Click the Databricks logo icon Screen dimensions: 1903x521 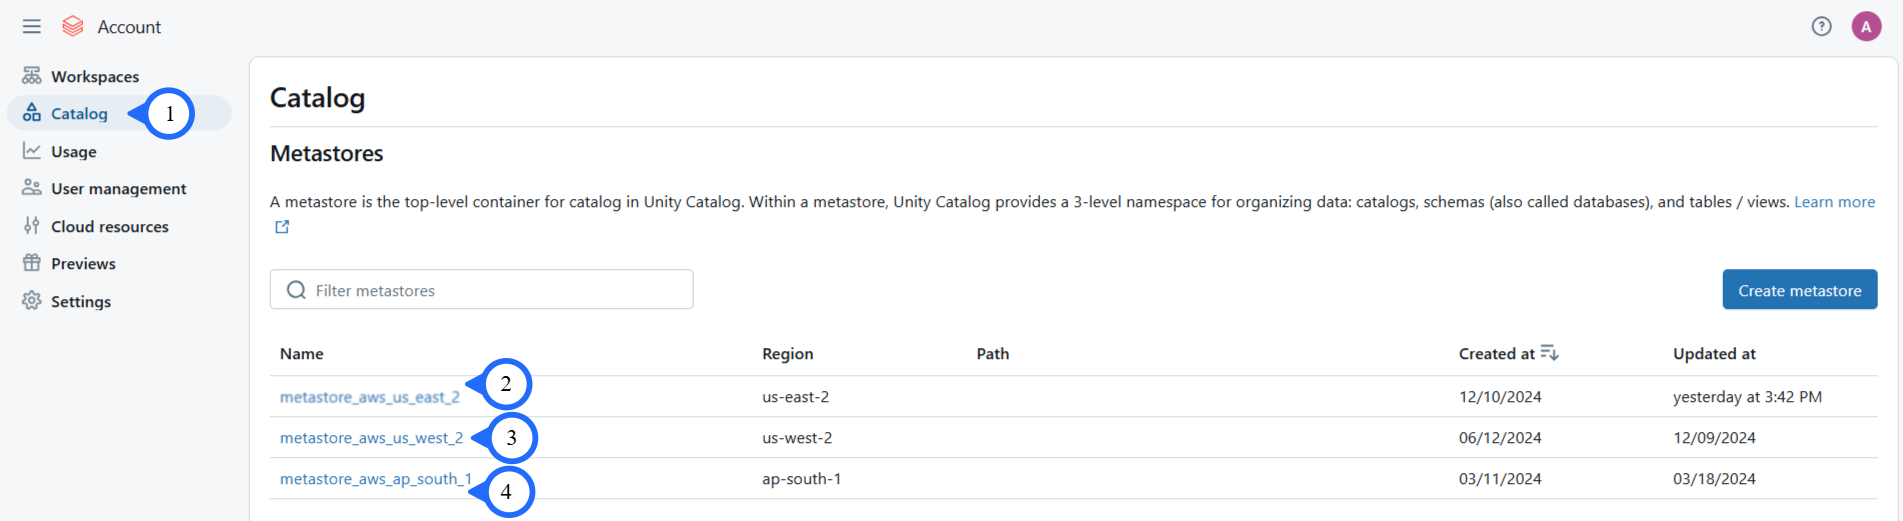(x=73, y=27)
